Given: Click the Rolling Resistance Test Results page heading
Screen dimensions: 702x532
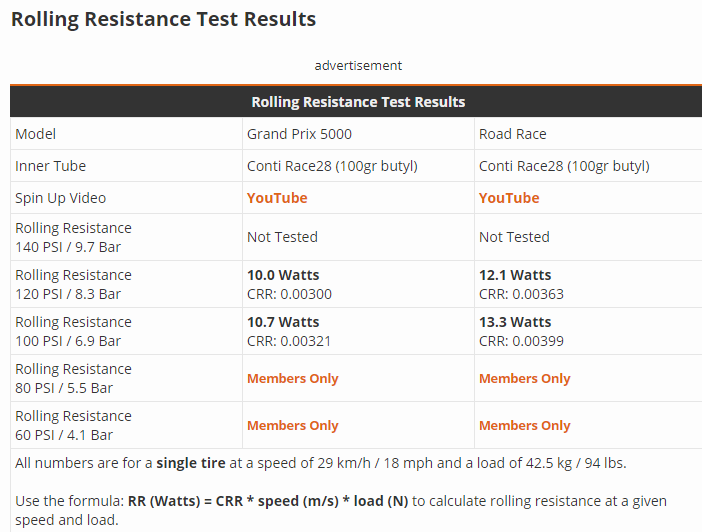Looking at the screenshot, I should pyautogui.click(x=163, y=19).
